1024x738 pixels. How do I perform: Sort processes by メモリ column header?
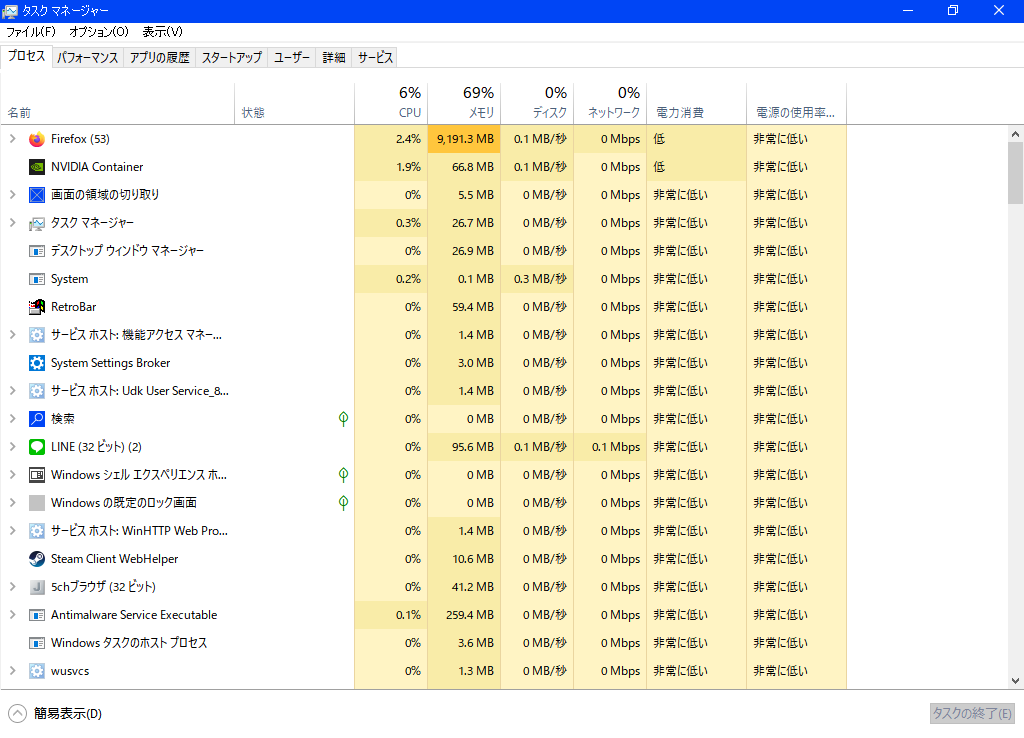click(x=464, y=104)
